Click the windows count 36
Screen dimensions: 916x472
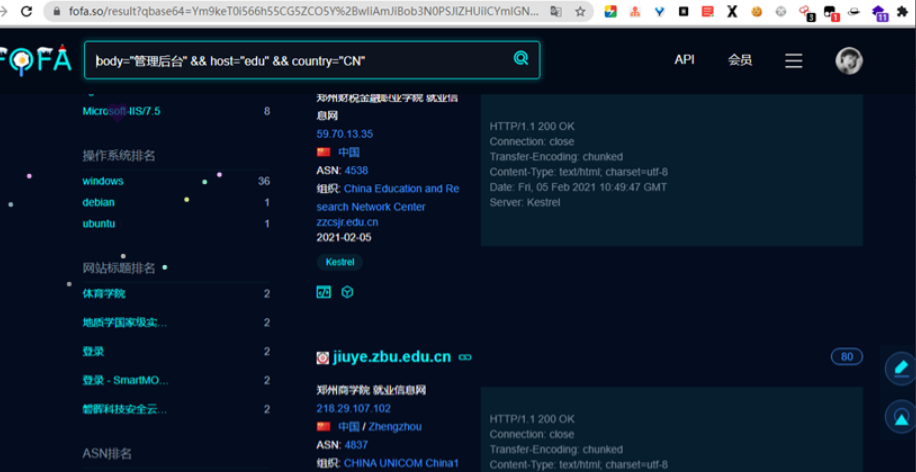pos(264,181)
